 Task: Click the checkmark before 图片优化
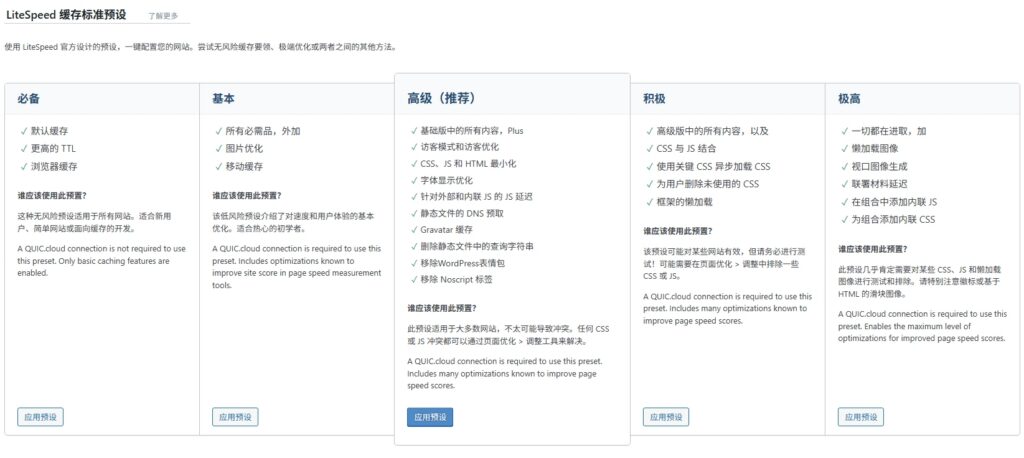tap(219, 148)
